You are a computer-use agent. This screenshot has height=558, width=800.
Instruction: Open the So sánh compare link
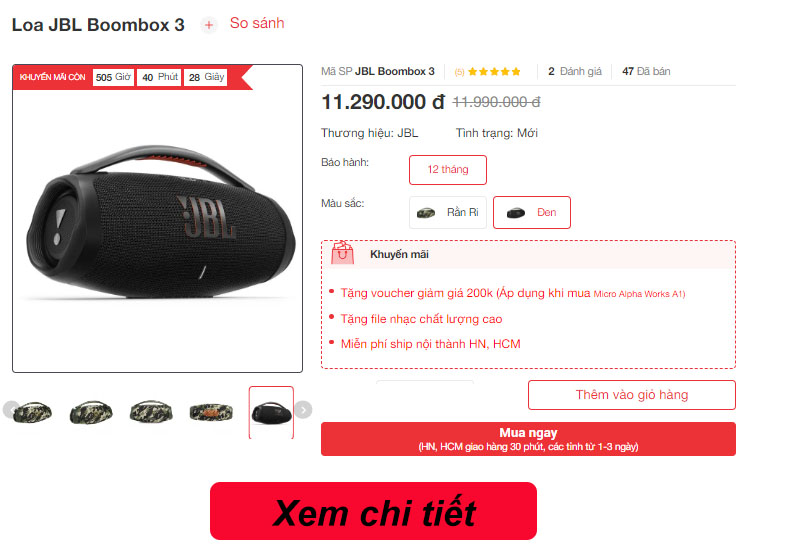click(257, 23)
